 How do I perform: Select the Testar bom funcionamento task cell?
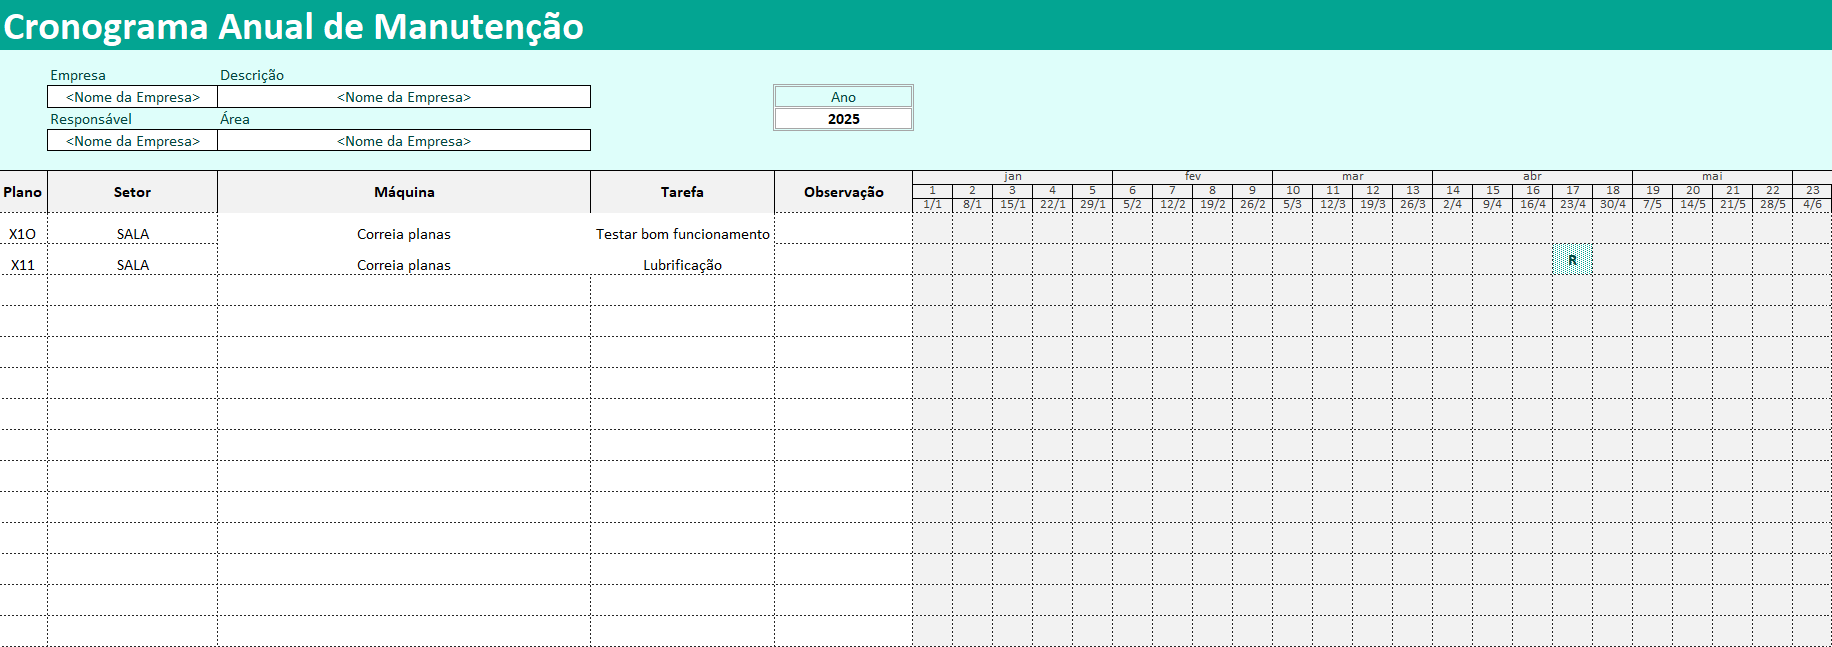[682, 234]
